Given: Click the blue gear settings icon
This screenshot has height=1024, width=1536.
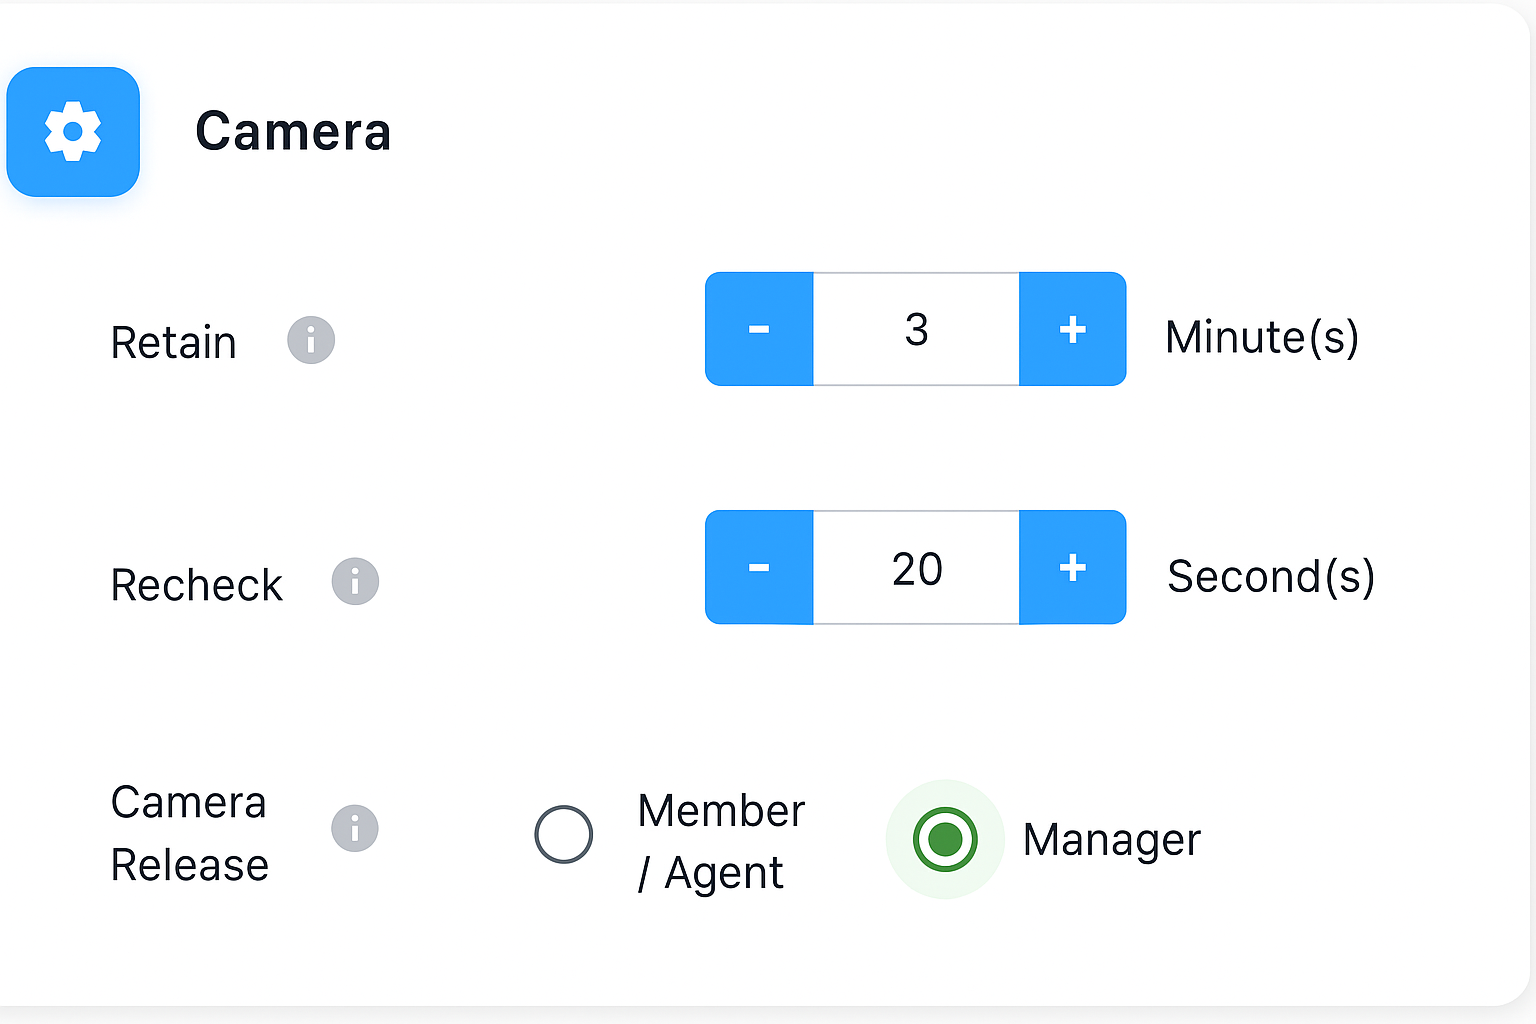Looking at the screenshot, I should pyautogui.click(x=73, y=132).
